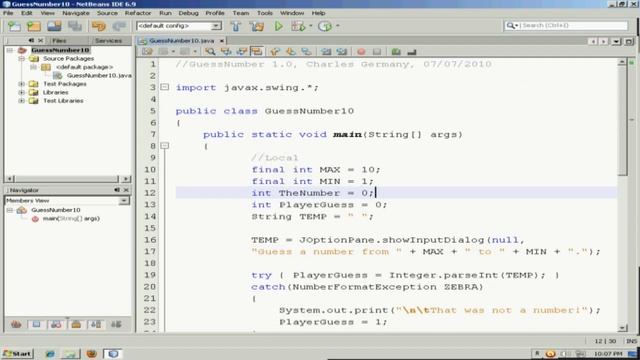This screenshot has width=640, height=360.
Task: Click the Profile Main Project icon
Action: 325,27
